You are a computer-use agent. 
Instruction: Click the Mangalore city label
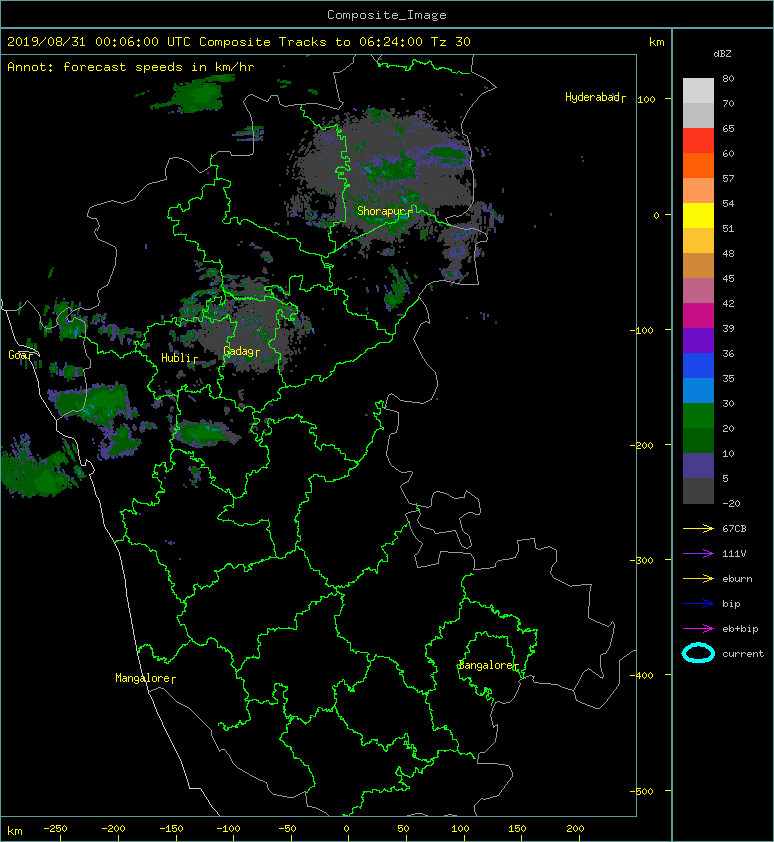146,678
